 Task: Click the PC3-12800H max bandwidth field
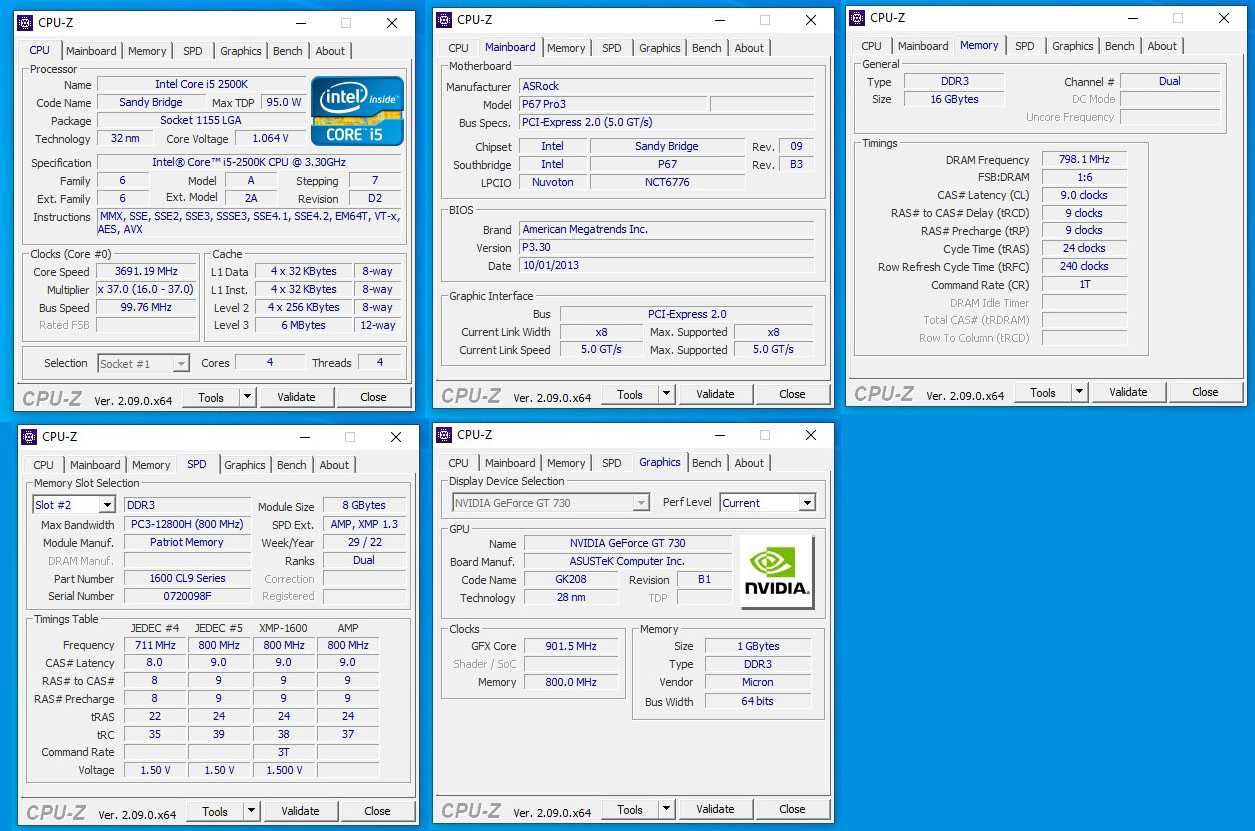pos(187,524)
